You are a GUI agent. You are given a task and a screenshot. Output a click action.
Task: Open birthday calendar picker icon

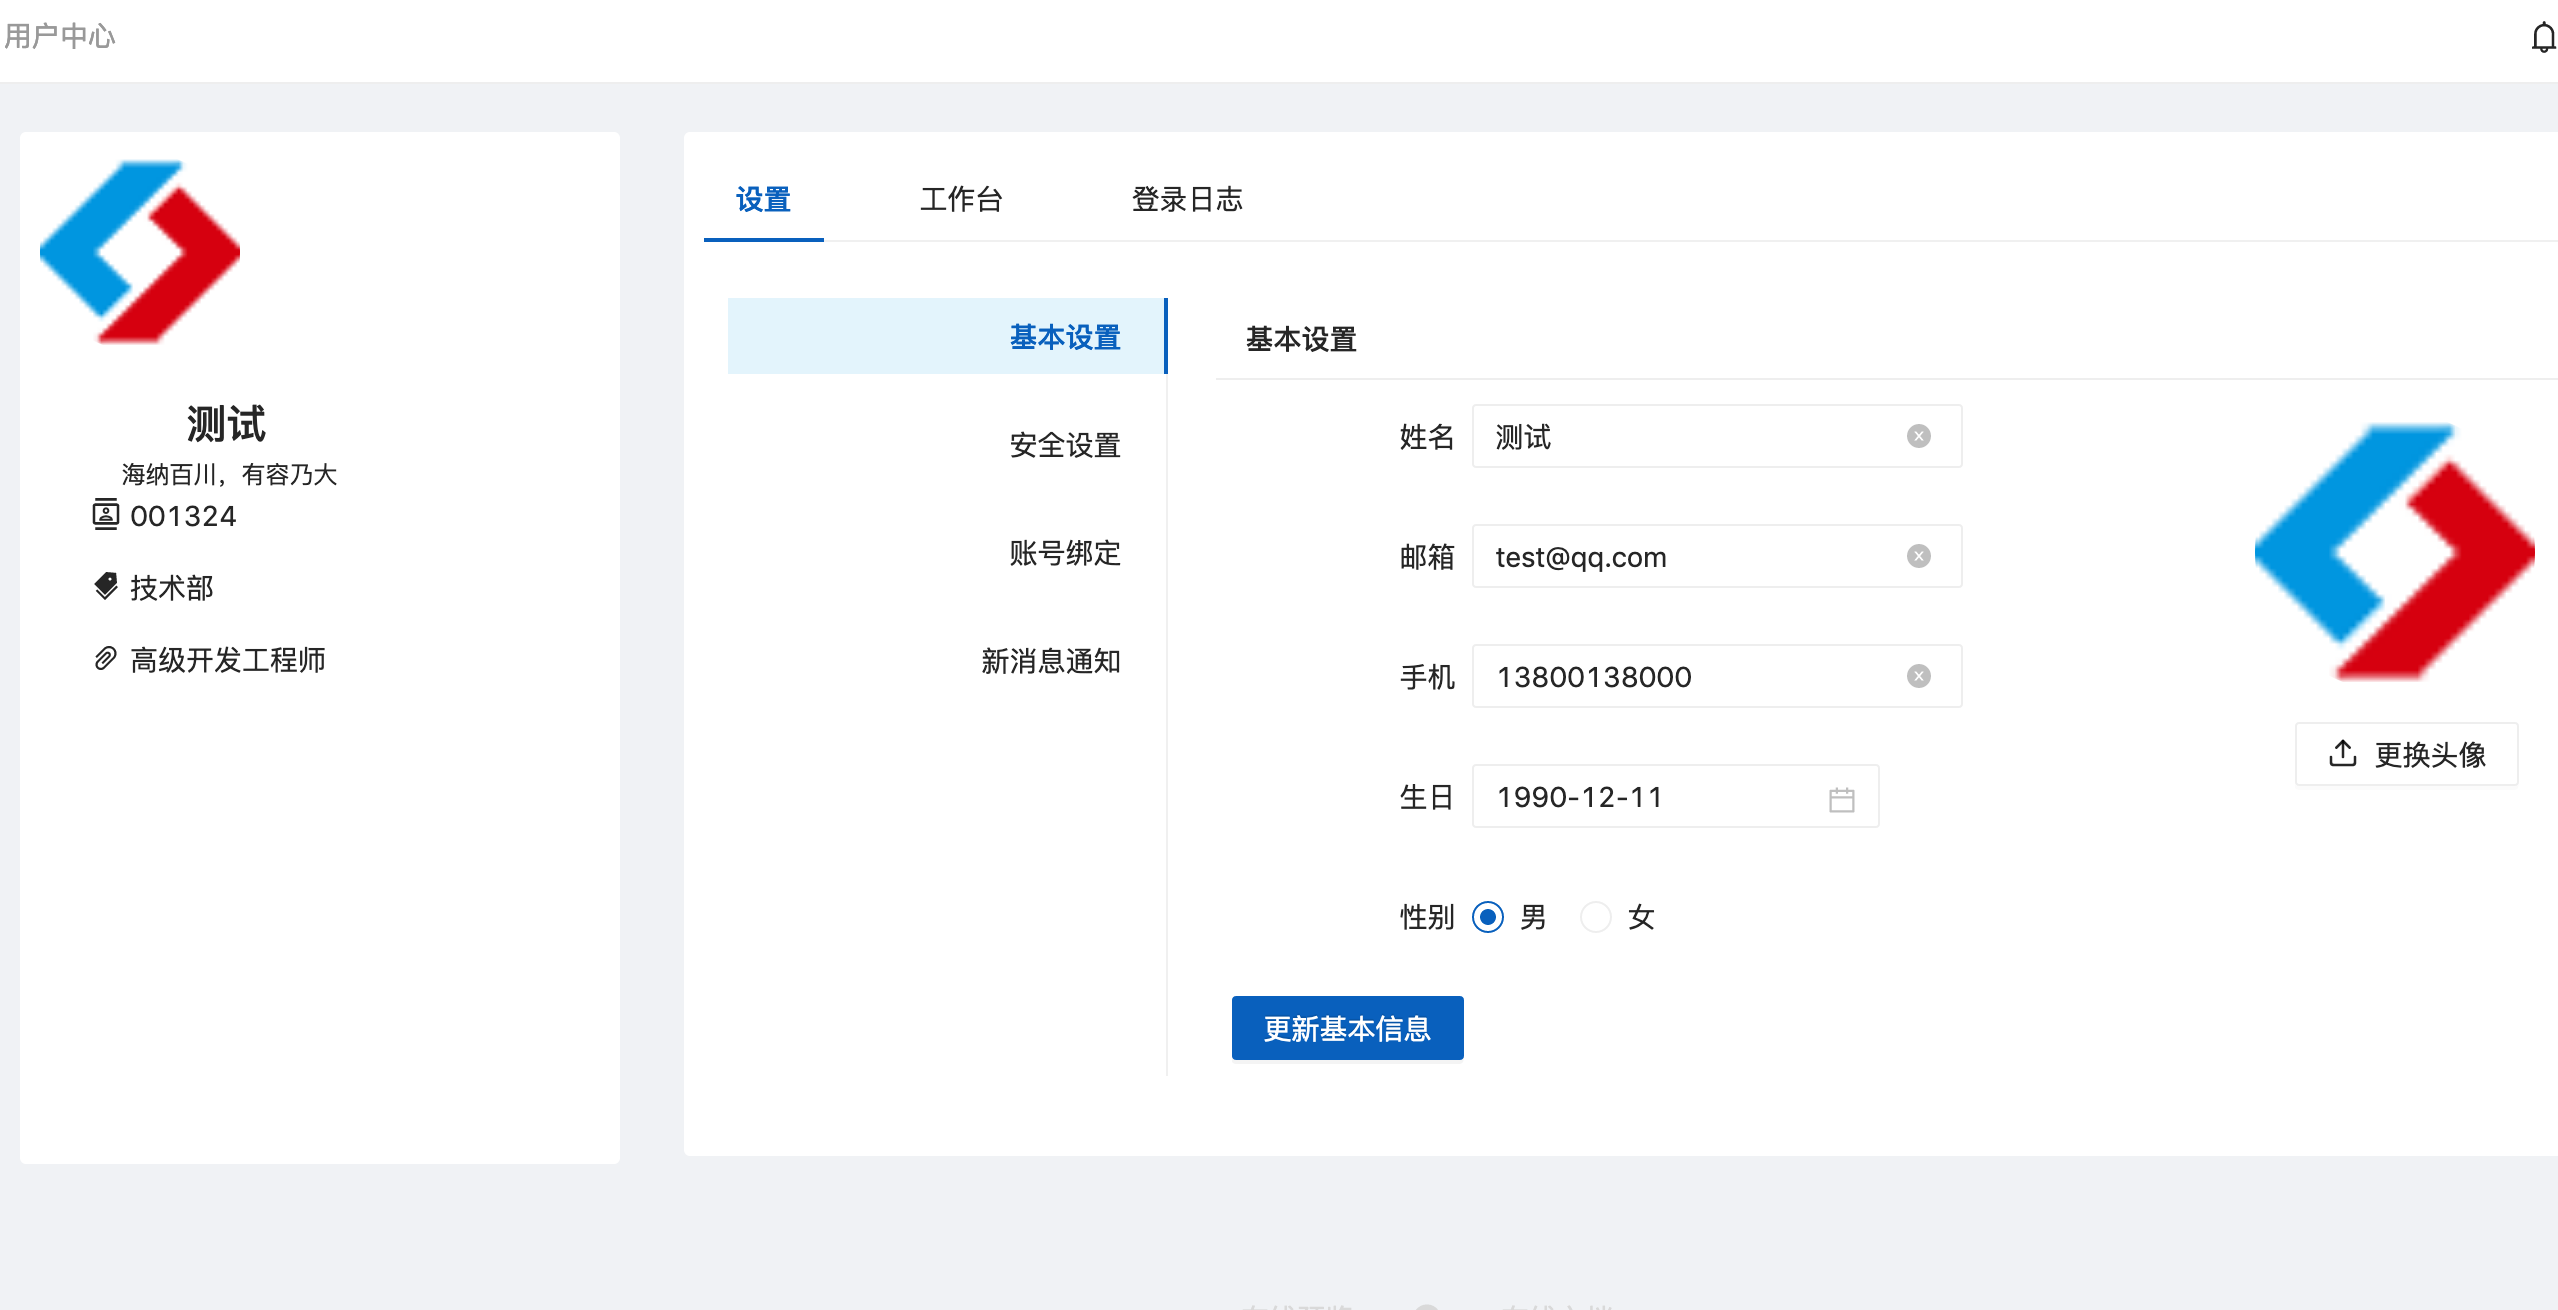click(x=1841, y=798)
